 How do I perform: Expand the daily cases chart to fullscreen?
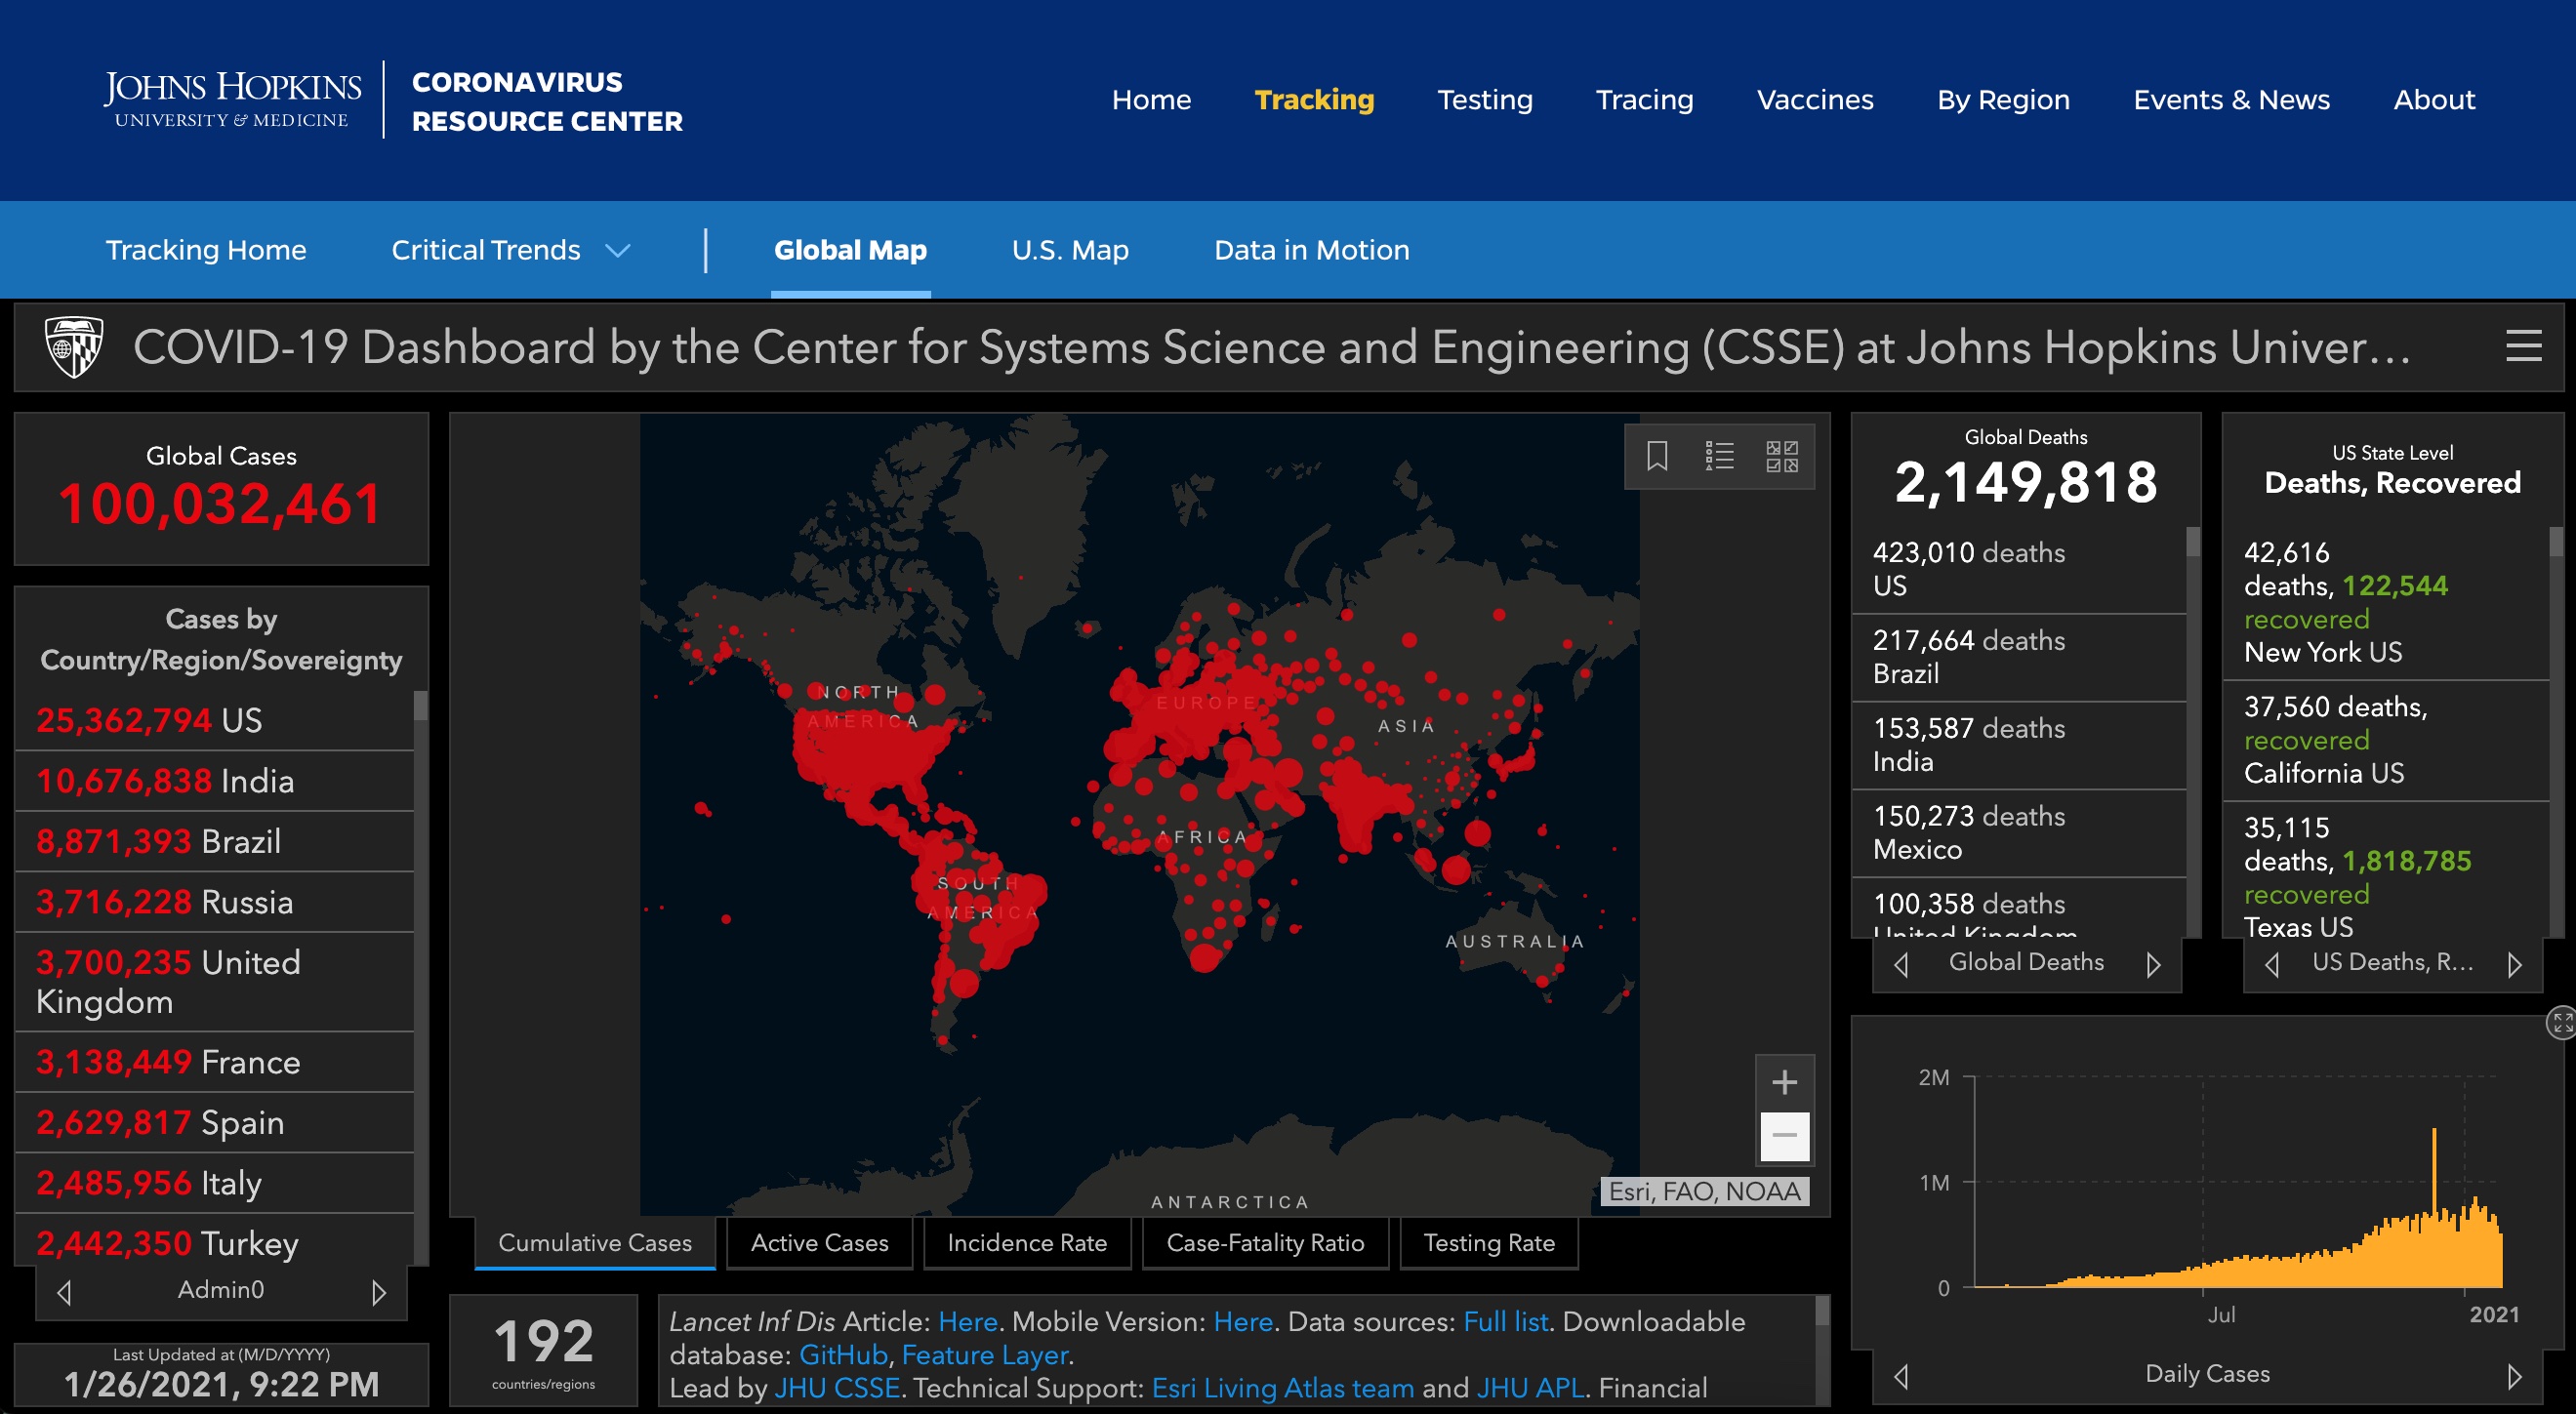pyautogui.click(x=2561, y=1022)
